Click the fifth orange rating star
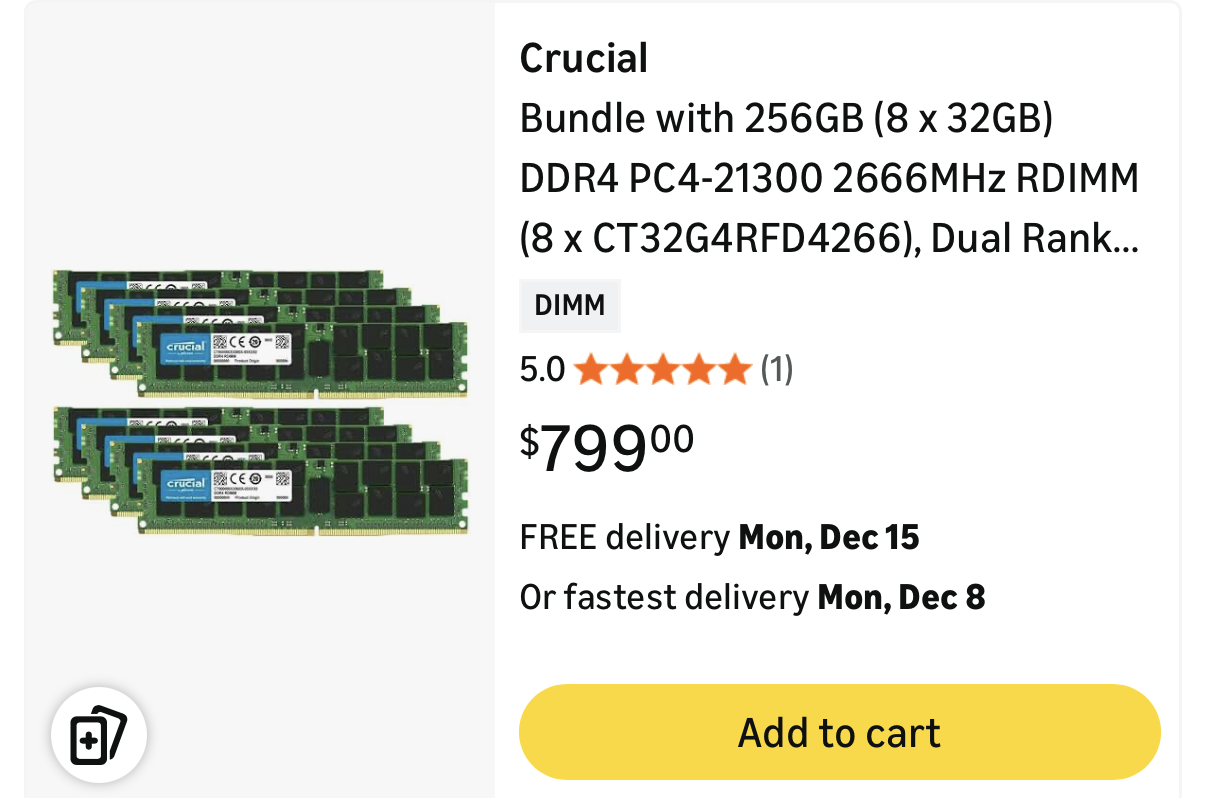The height and width of the screenshot is (798, 1206). pos(735,370)
